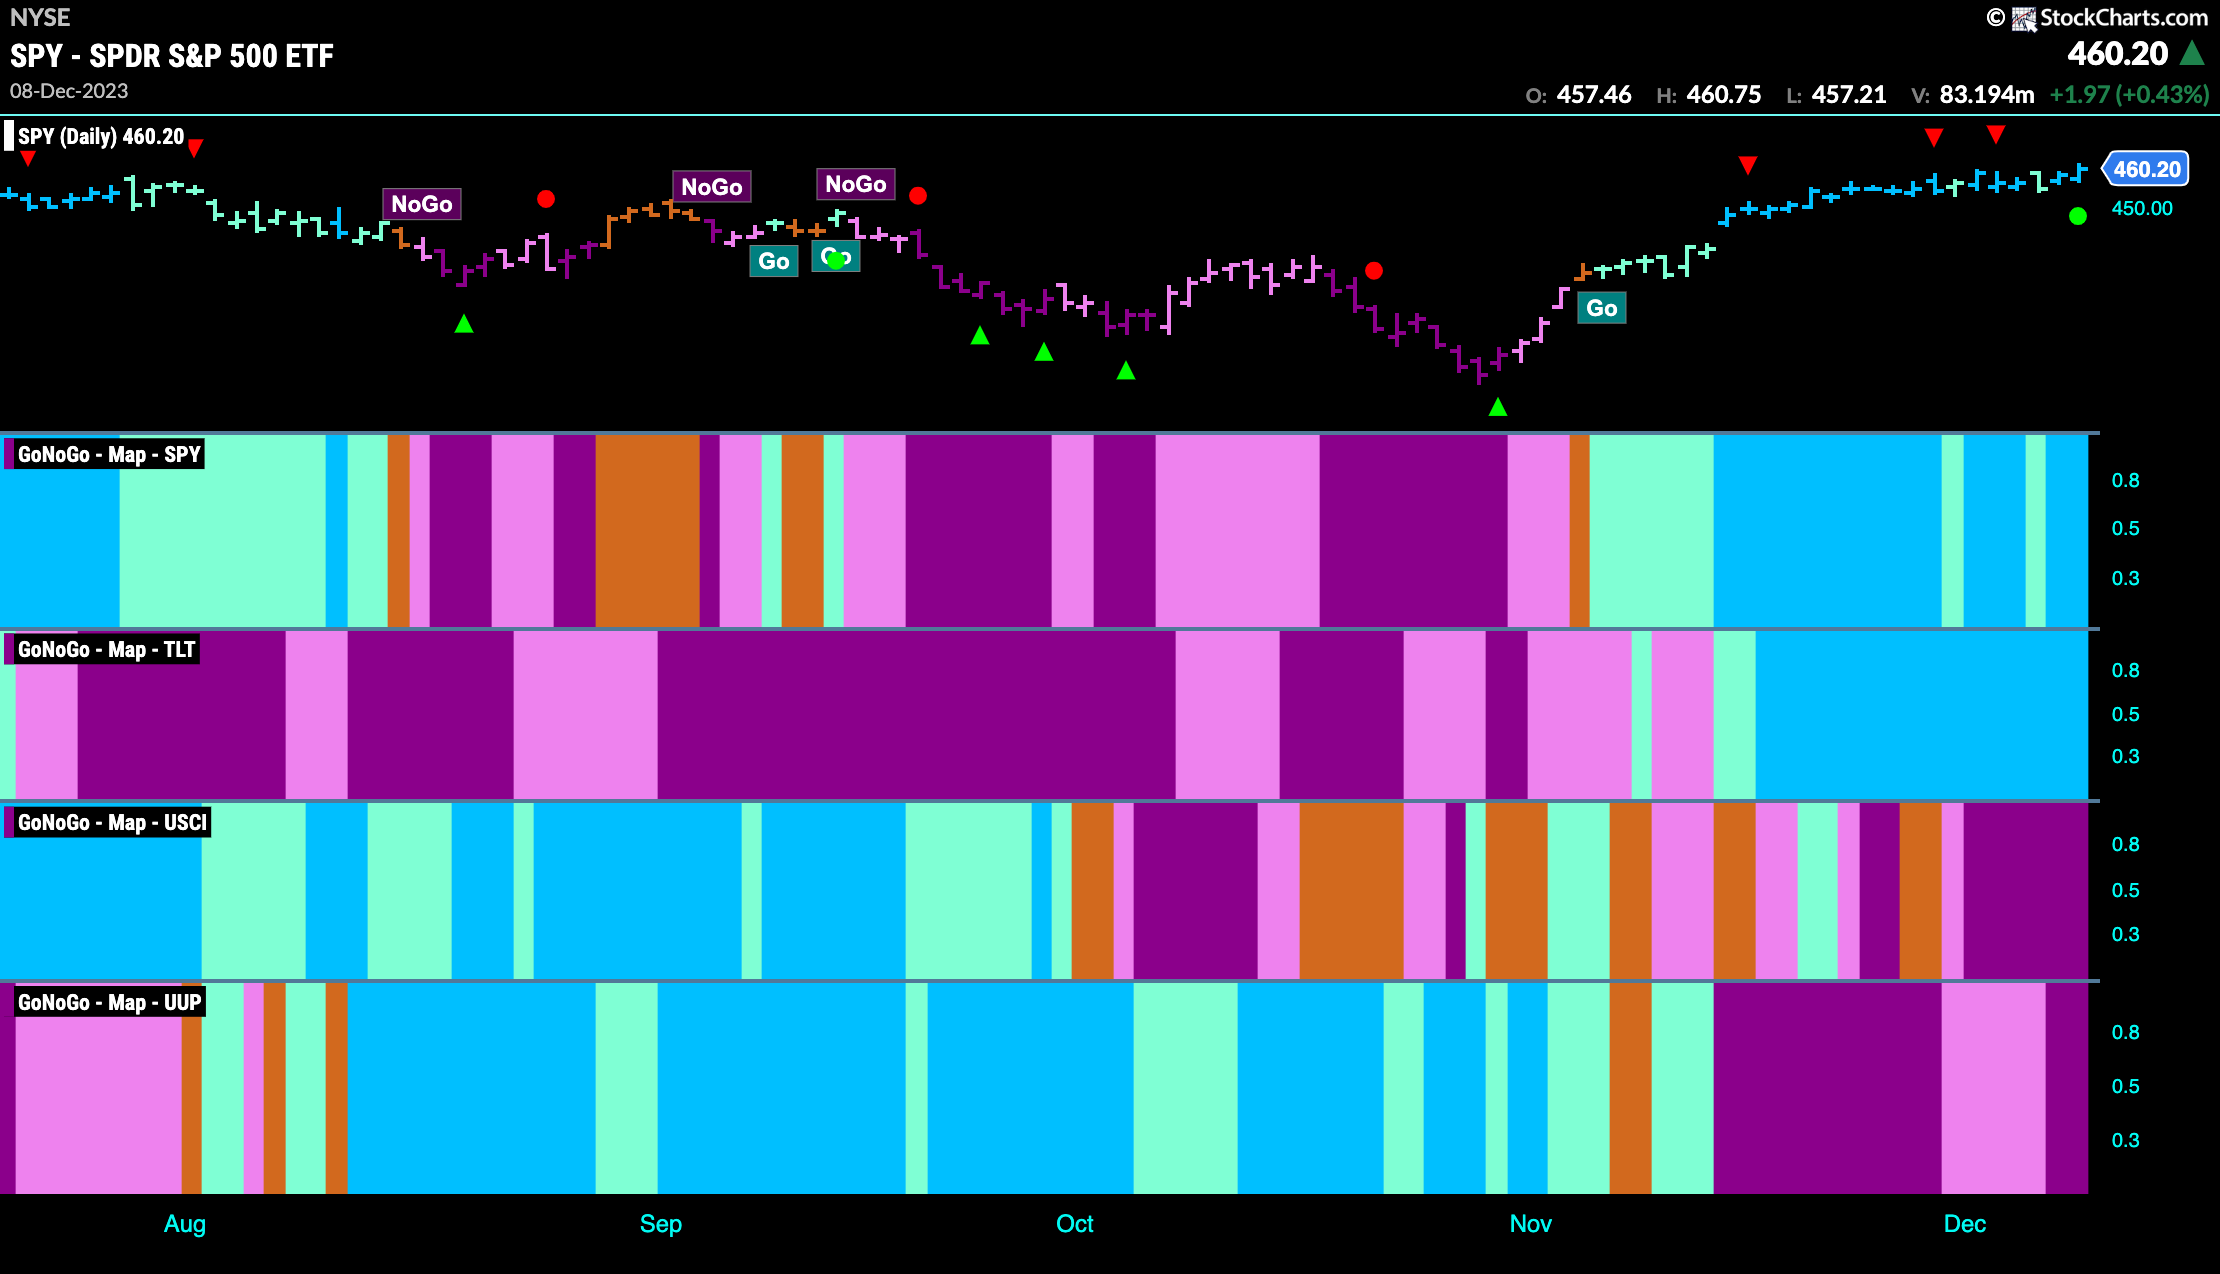Click the low price value 457.21
The width and height of the screenshot is (2220, 1274).
pos(1849,95)
